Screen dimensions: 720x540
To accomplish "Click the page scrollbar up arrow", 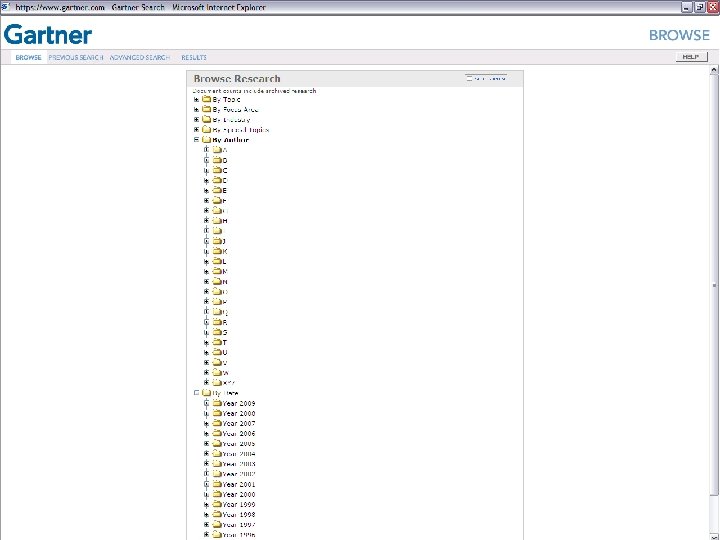I will click(x=714, y=70).
